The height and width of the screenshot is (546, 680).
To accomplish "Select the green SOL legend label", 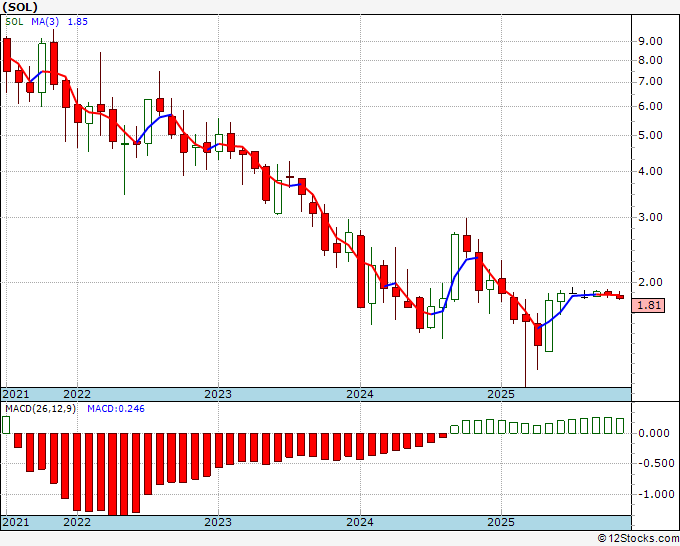I will tap(14, 22).
